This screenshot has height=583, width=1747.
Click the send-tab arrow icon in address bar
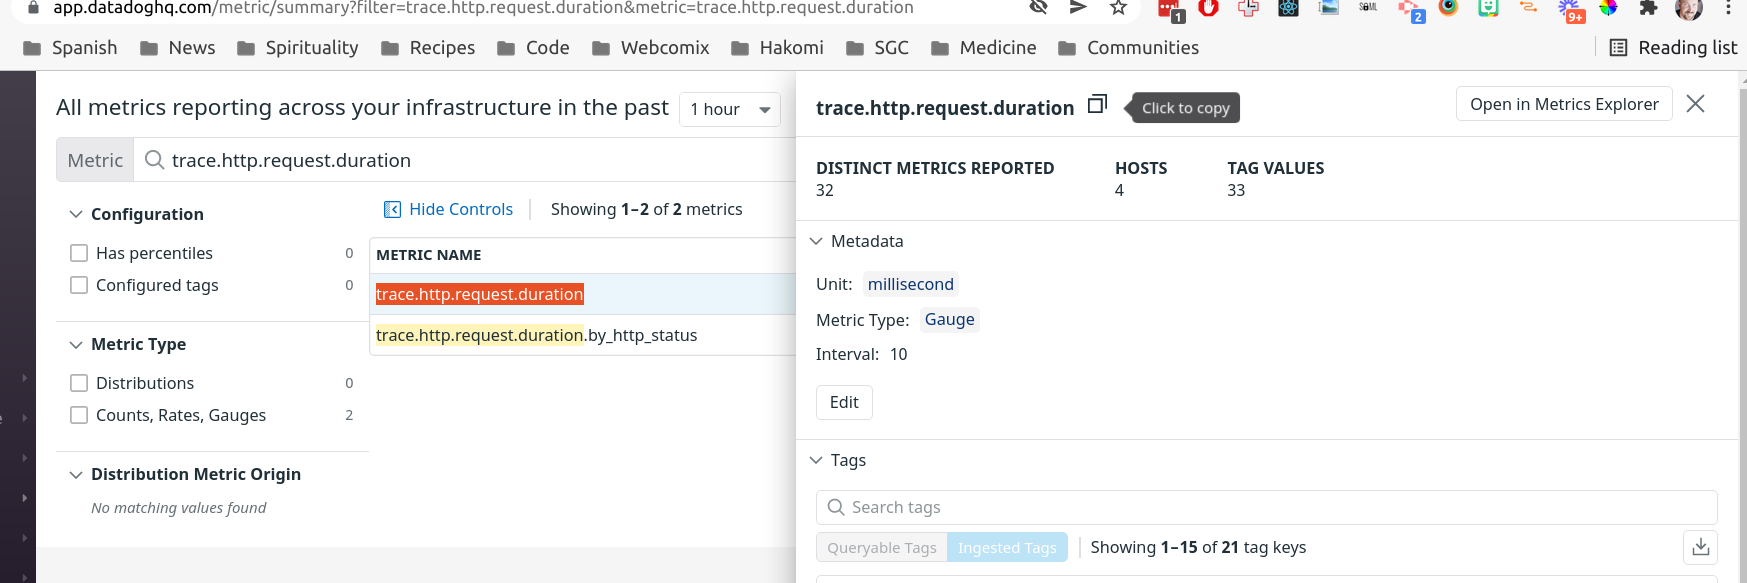(1078, 8)
